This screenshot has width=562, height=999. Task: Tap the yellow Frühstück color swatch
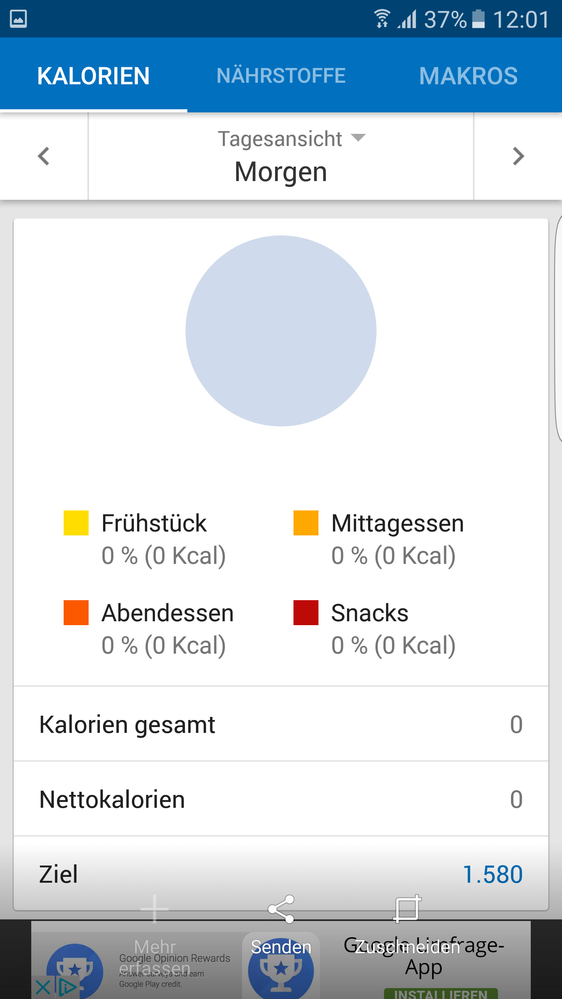tap(76, 523)
